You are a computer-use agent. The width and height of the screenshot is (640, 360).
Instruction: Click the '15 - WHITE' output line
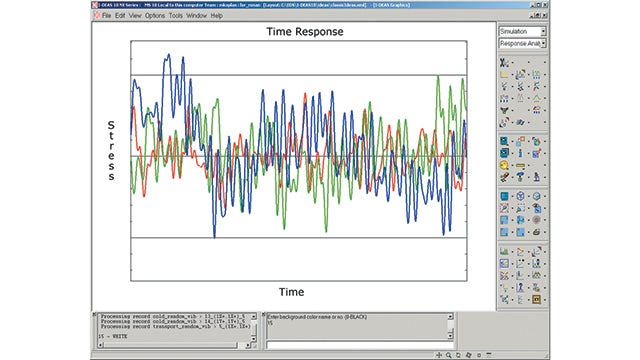[x=112, y=336]
